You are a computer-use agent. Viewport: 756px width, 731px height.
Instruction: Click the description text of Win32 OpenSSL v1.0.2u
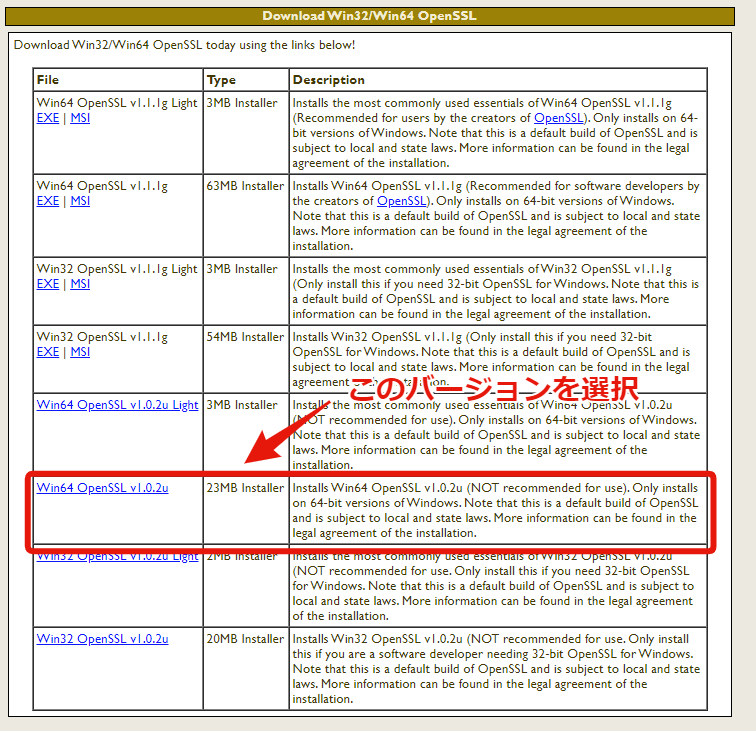click(496, 669)
